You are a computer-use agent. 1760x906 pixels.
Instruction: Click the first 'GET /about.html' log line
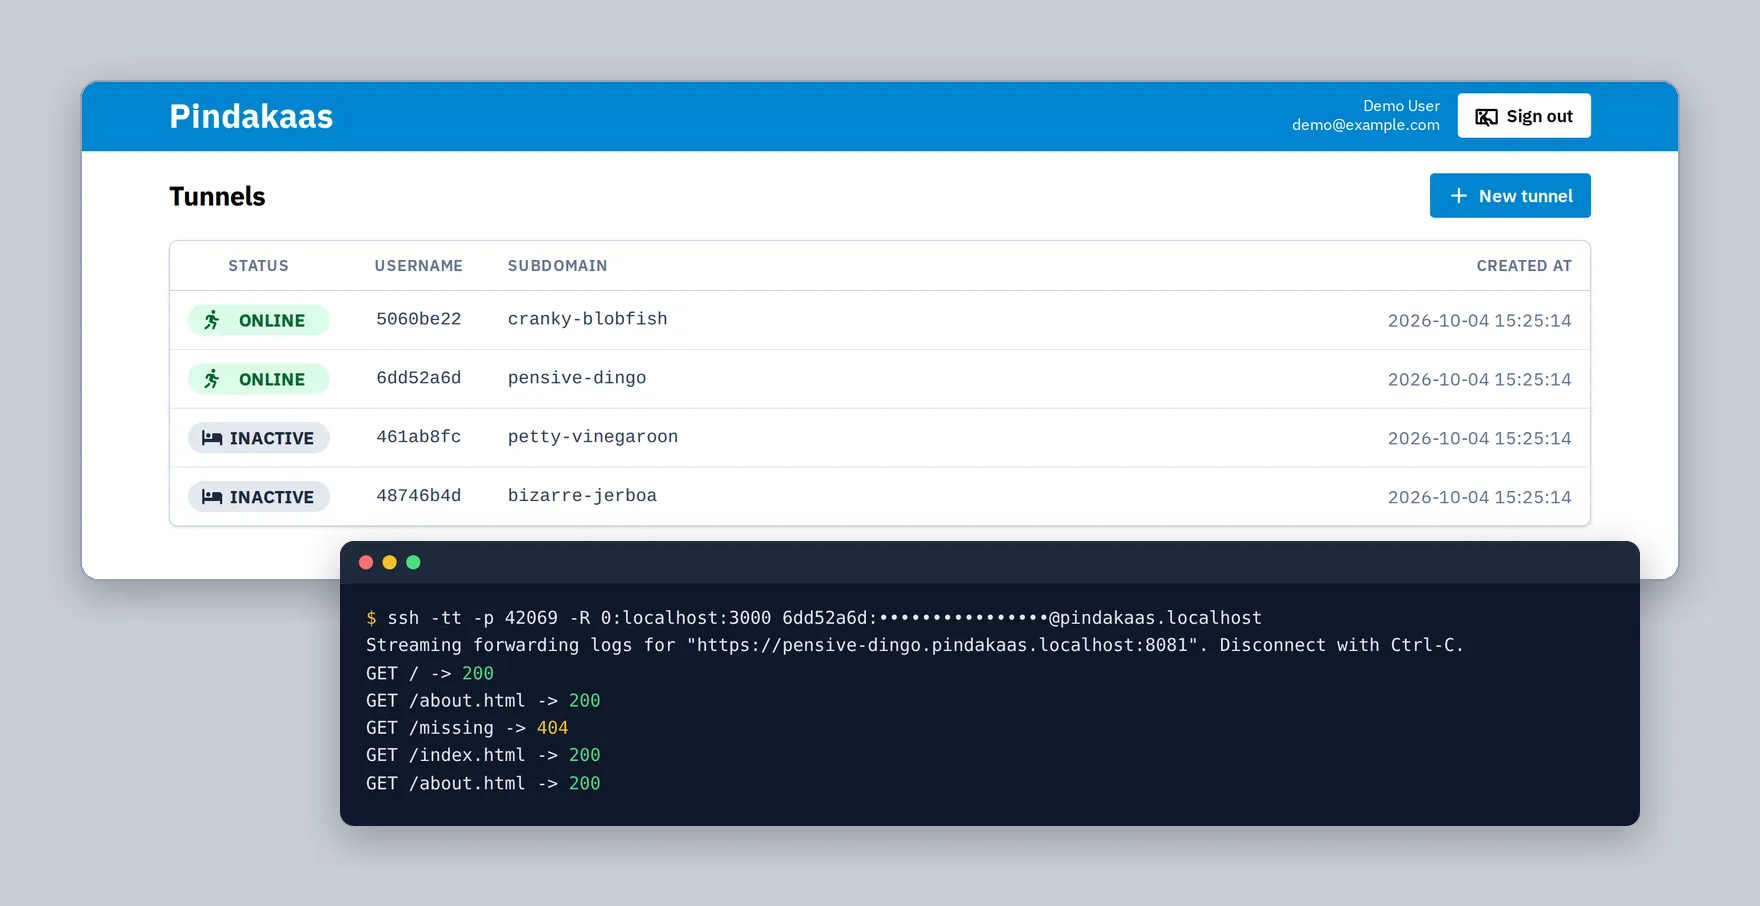coord(483,700)
